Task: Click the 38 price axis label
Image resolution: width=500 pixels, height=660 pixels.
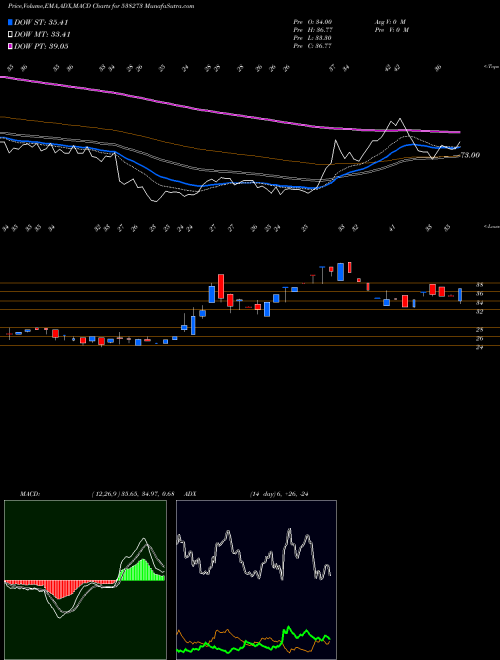Action: click(x=479, y=285)
